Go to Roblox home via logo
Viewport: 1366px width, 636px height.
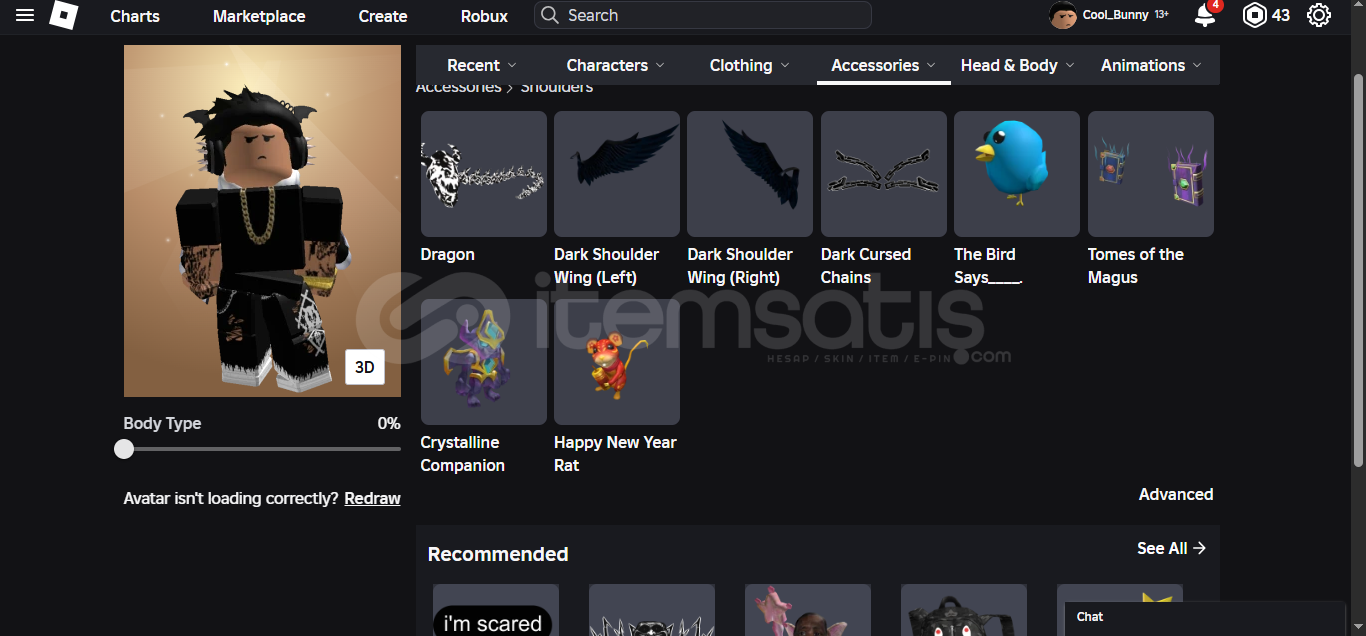(64, 15)
